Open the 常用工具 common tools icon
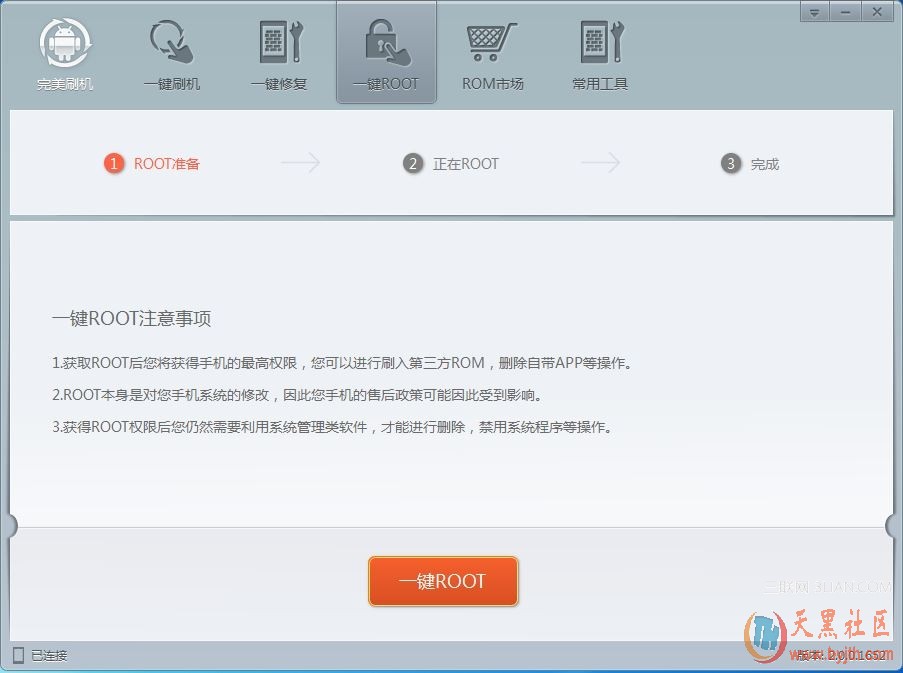 [600, 43]
